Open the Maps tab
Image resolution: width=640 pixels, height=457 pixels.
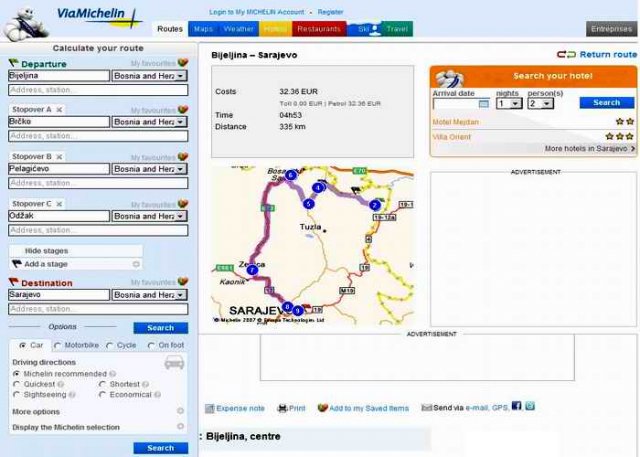[x=203, y=29]
